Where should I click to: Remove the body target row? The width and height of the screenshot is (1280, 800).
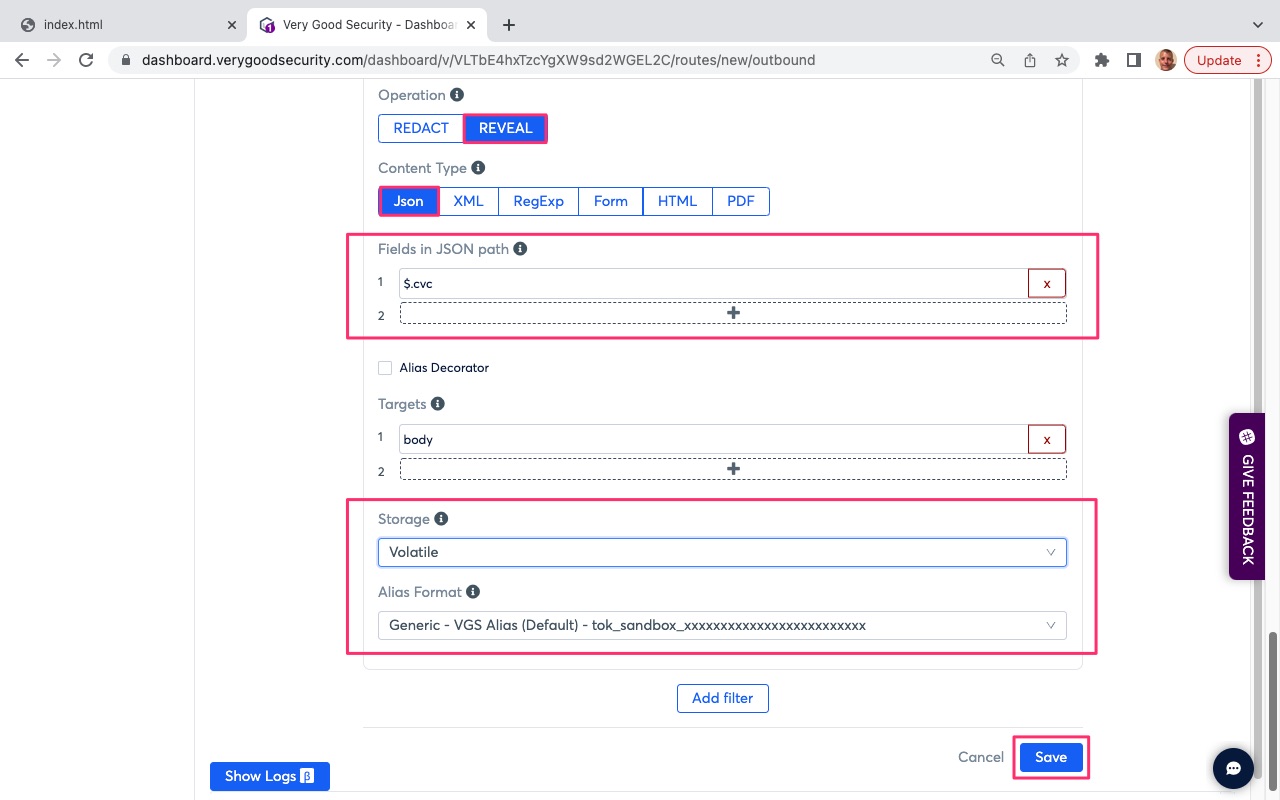pos(1047,439)
